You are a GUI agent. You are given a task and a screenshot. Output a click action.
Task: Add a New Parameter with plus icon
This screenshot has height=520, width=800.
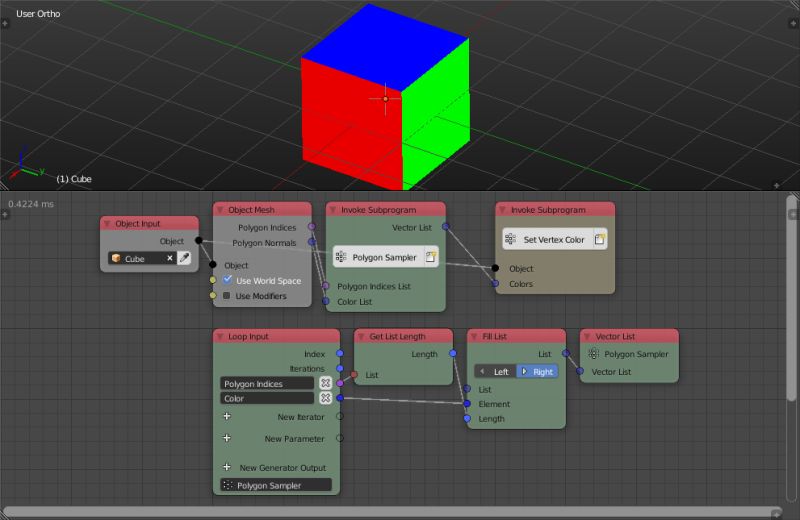click(x=227, y=438)
